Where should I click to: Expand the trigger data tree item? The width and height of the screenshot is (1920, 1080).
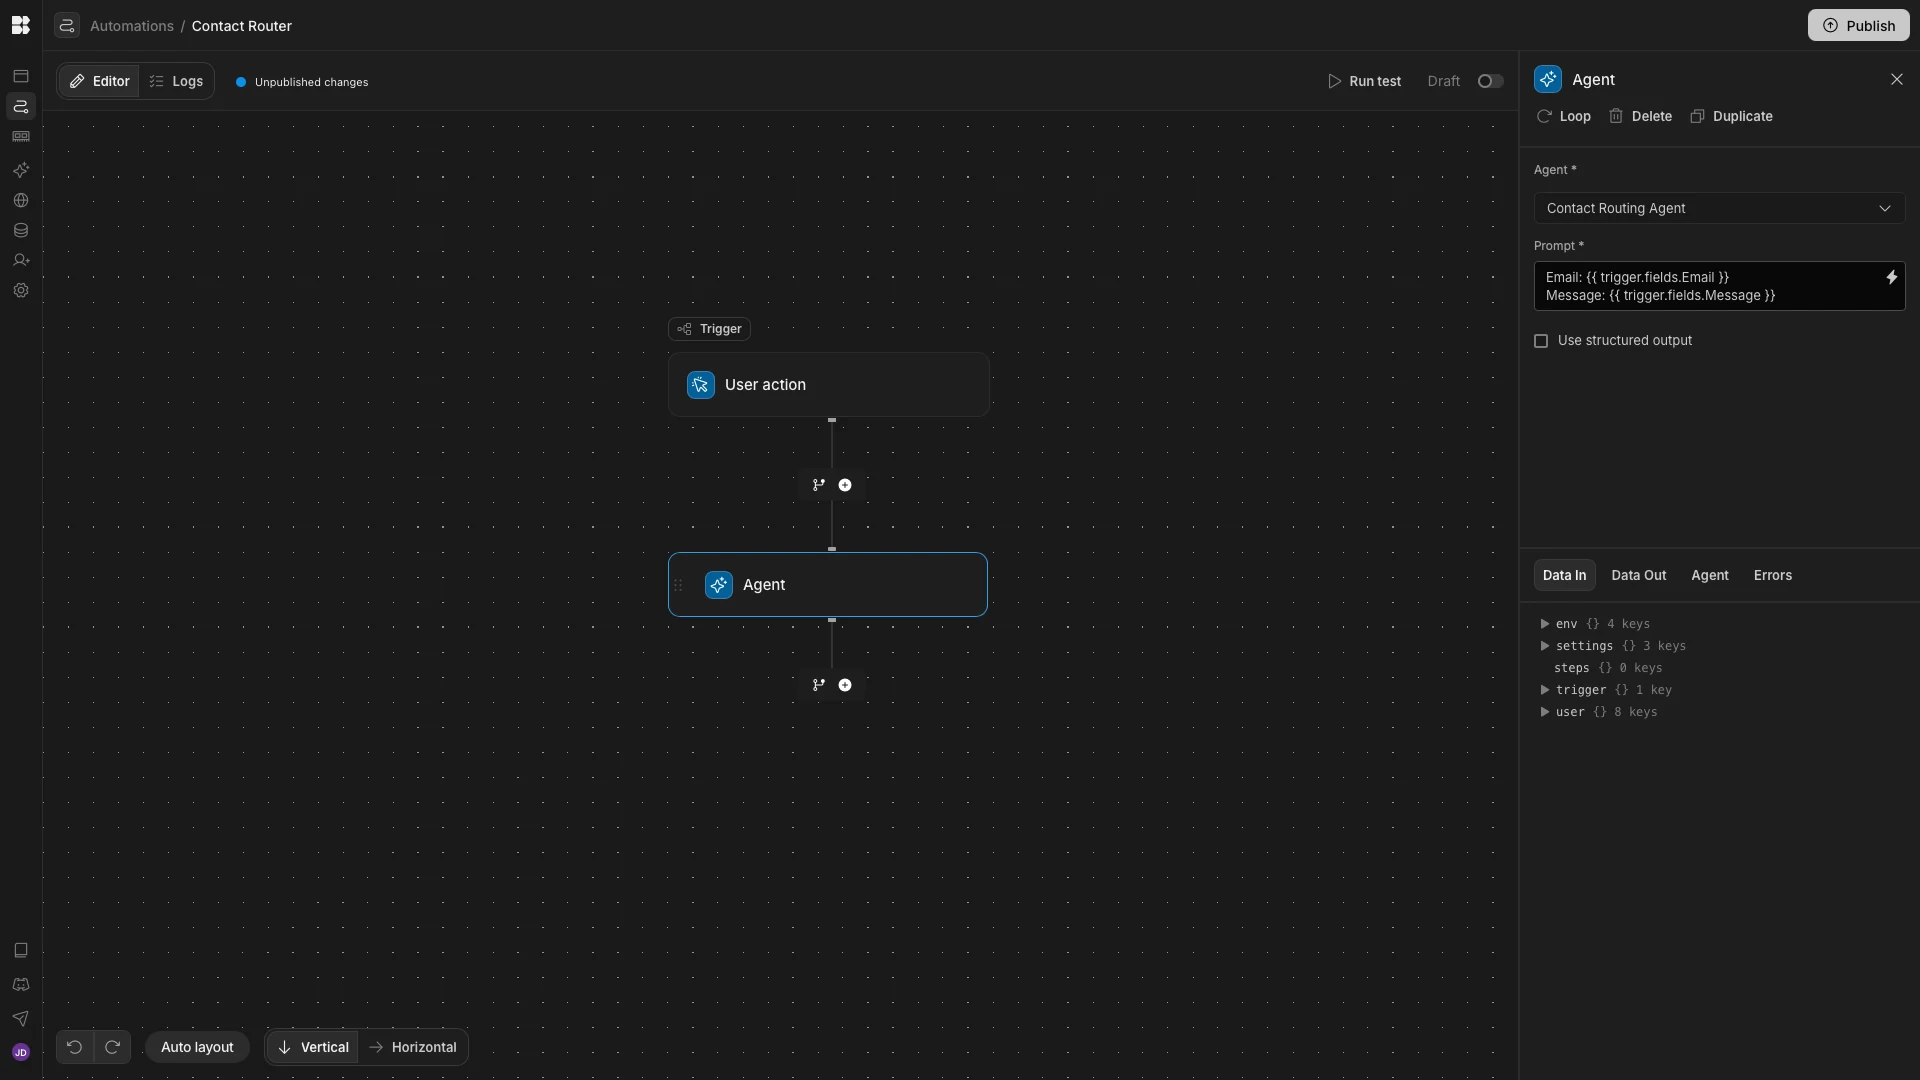click(1545, 690)
